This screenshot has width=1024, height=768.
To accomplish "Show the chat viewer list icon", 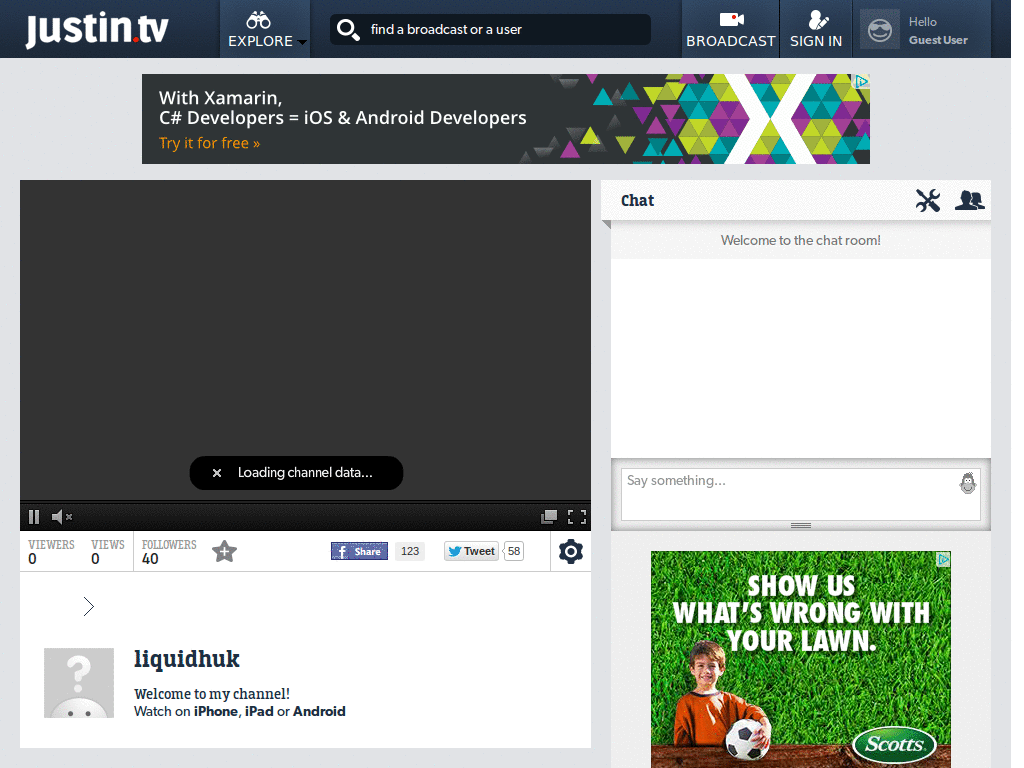I will coord(969,200).
